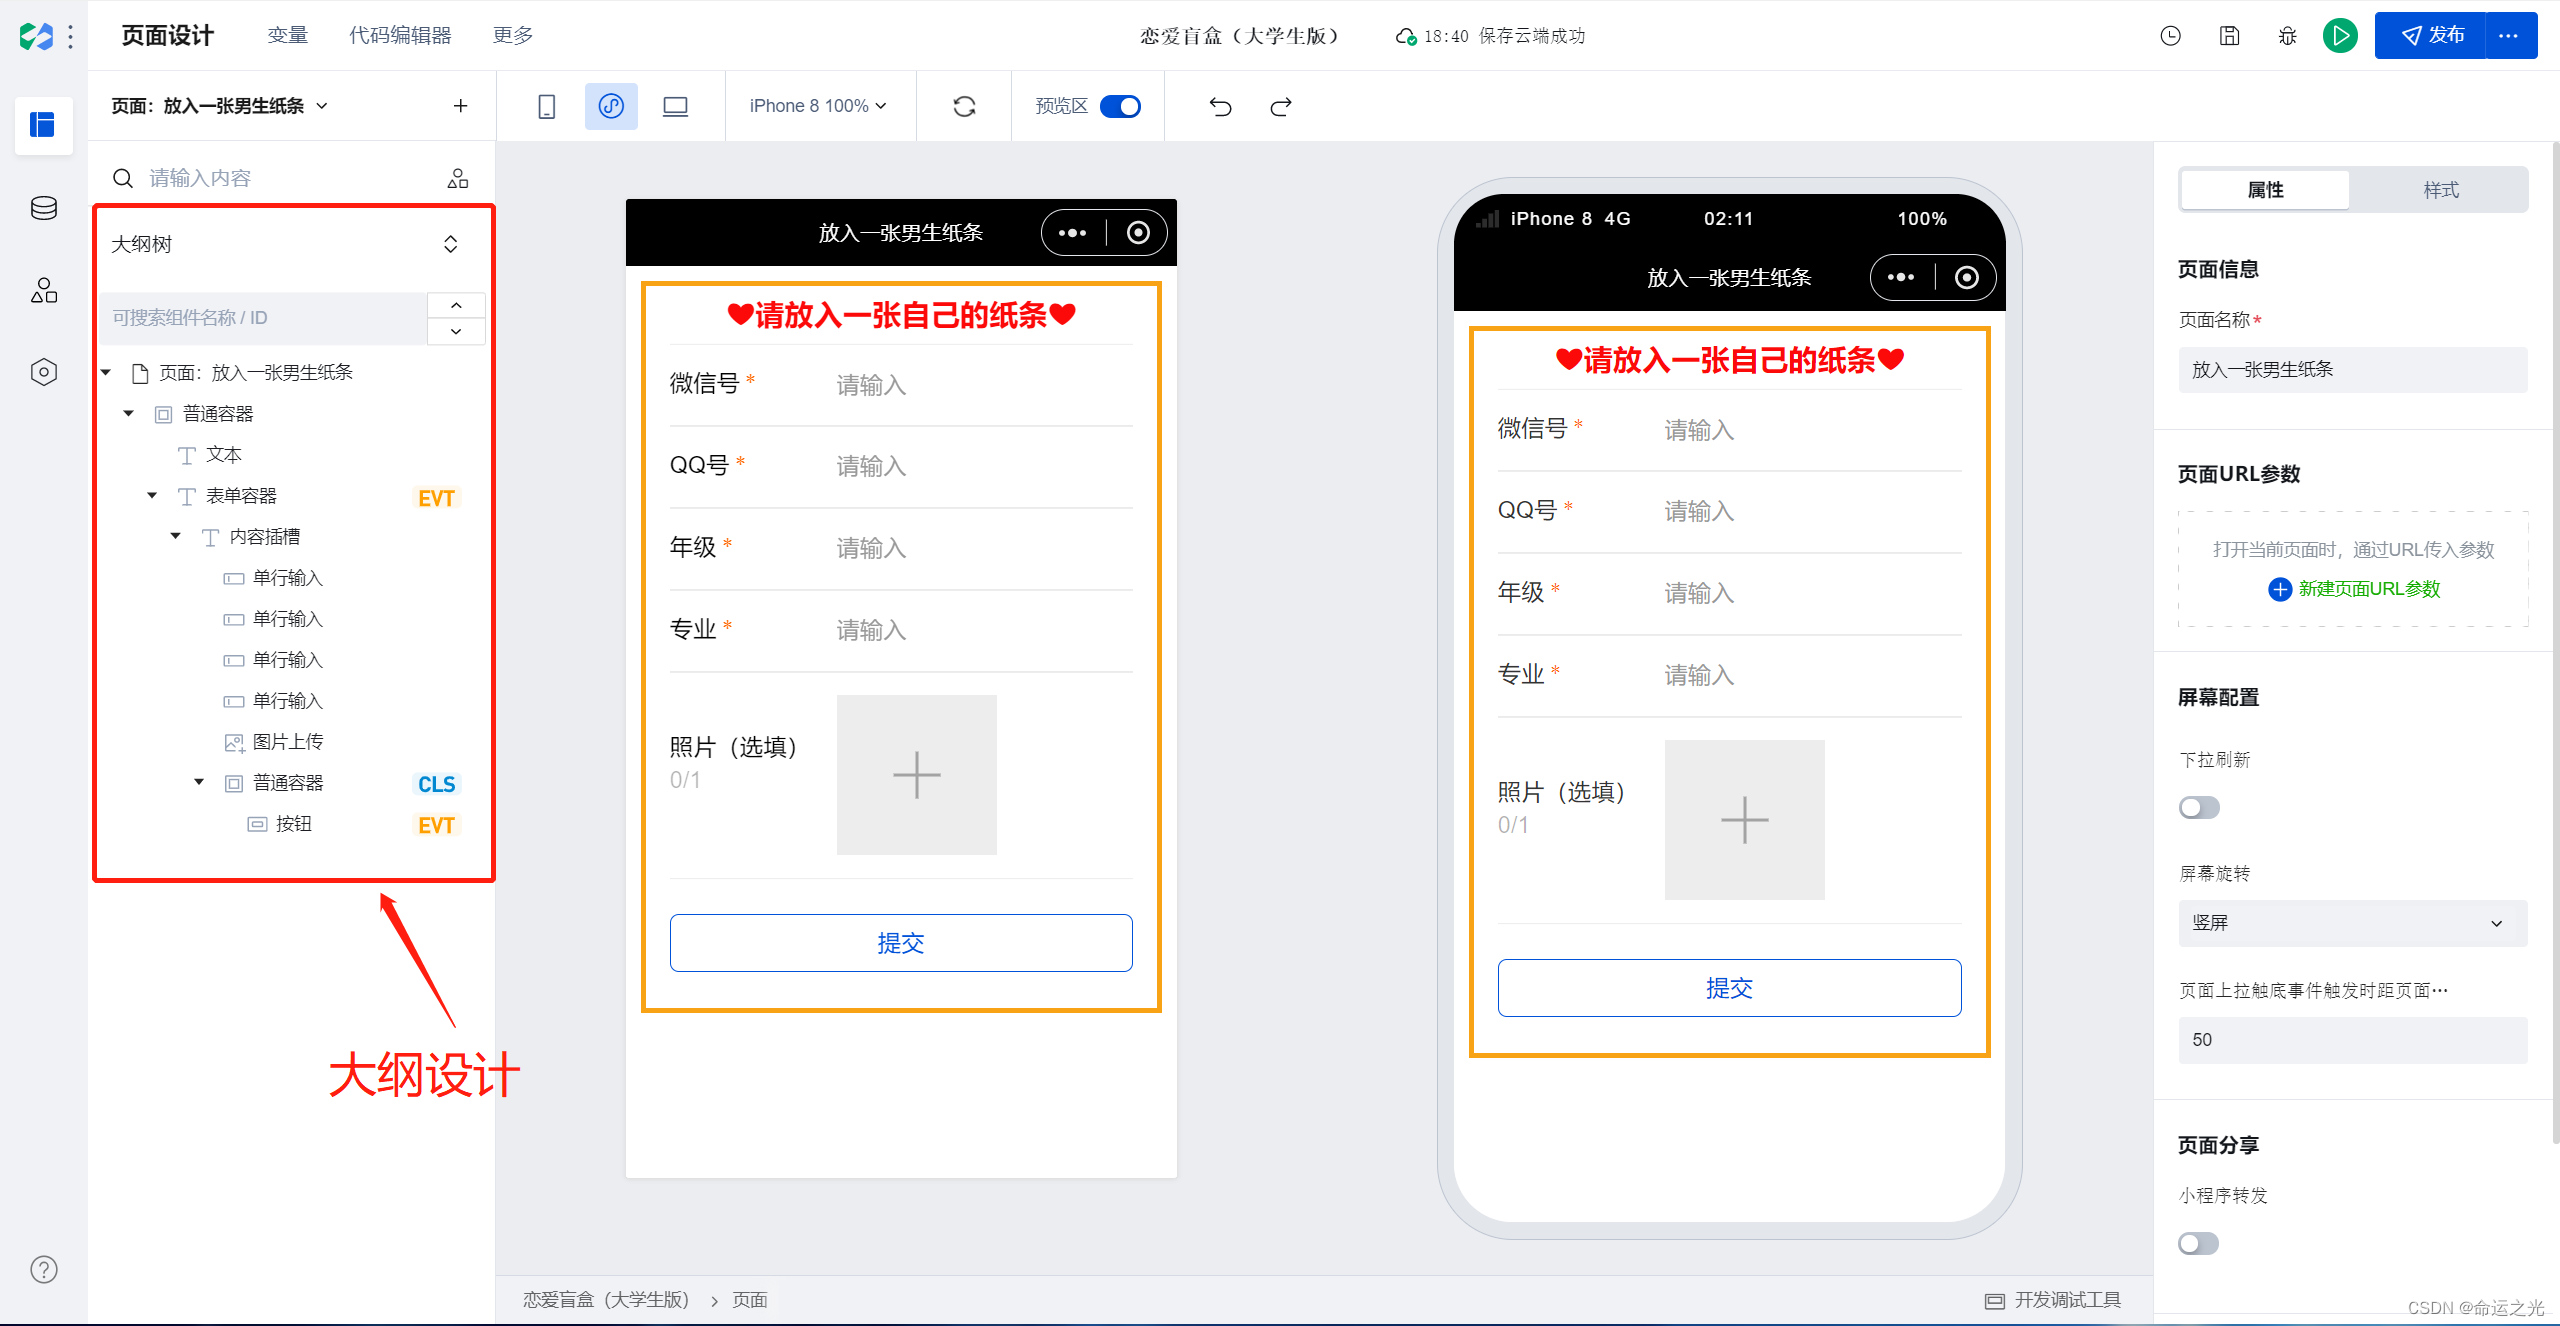The width and height of the screenshot is (2560, 1326).
Task: Click the redo arrow icon
Action: coord(1281,106)
